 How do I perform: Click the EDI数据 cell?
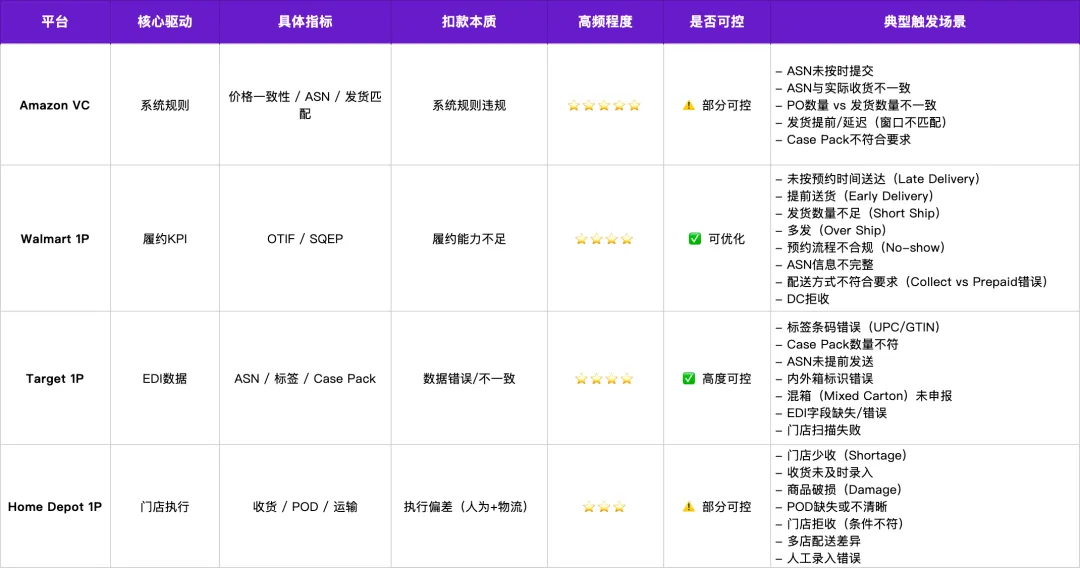point(165,379)
